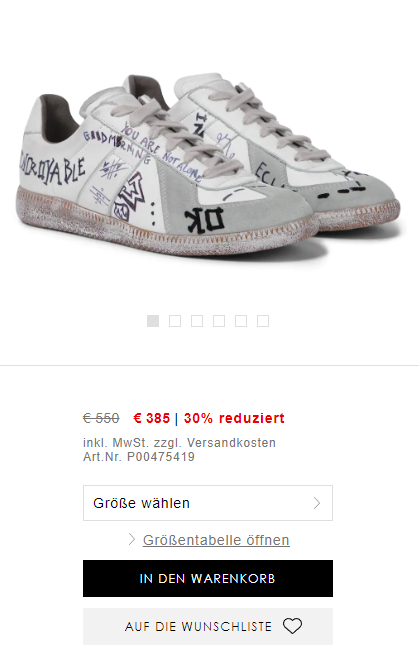Click the arrow beside Größentabelle öffnen
Screen dimensions: 419x656
[132, 539]
